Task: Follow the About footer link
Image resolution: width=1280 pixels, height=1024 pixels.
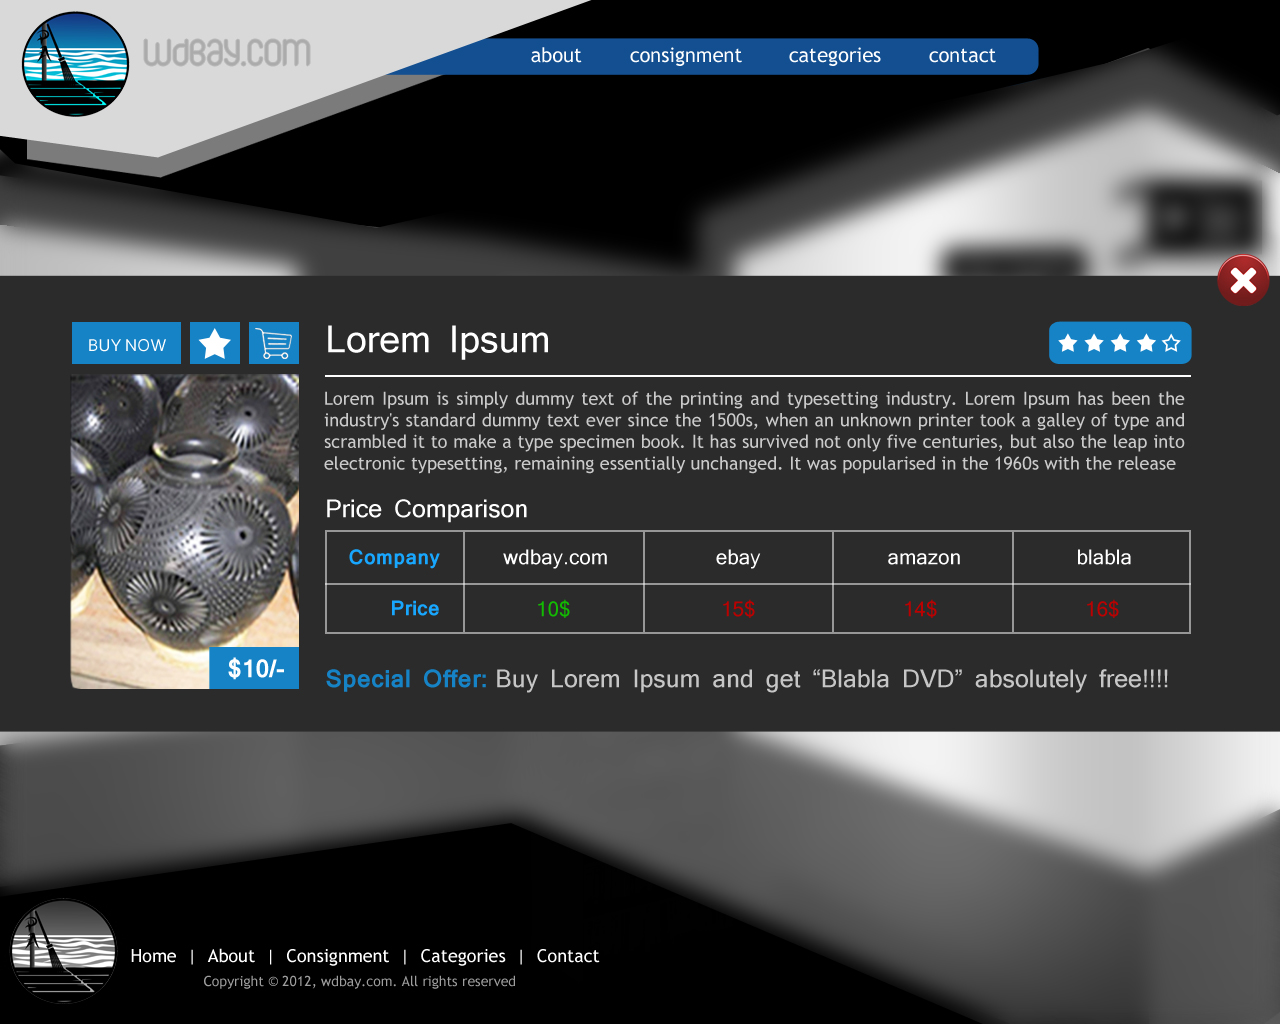Action: (231, 956)
